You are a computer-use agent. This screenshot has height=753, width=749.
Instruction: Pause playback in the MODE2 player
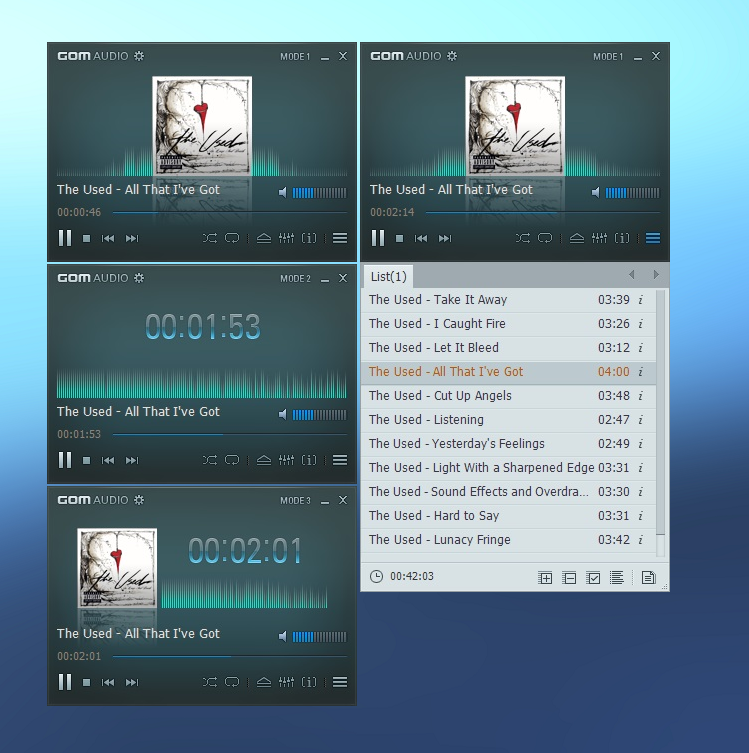65,460
